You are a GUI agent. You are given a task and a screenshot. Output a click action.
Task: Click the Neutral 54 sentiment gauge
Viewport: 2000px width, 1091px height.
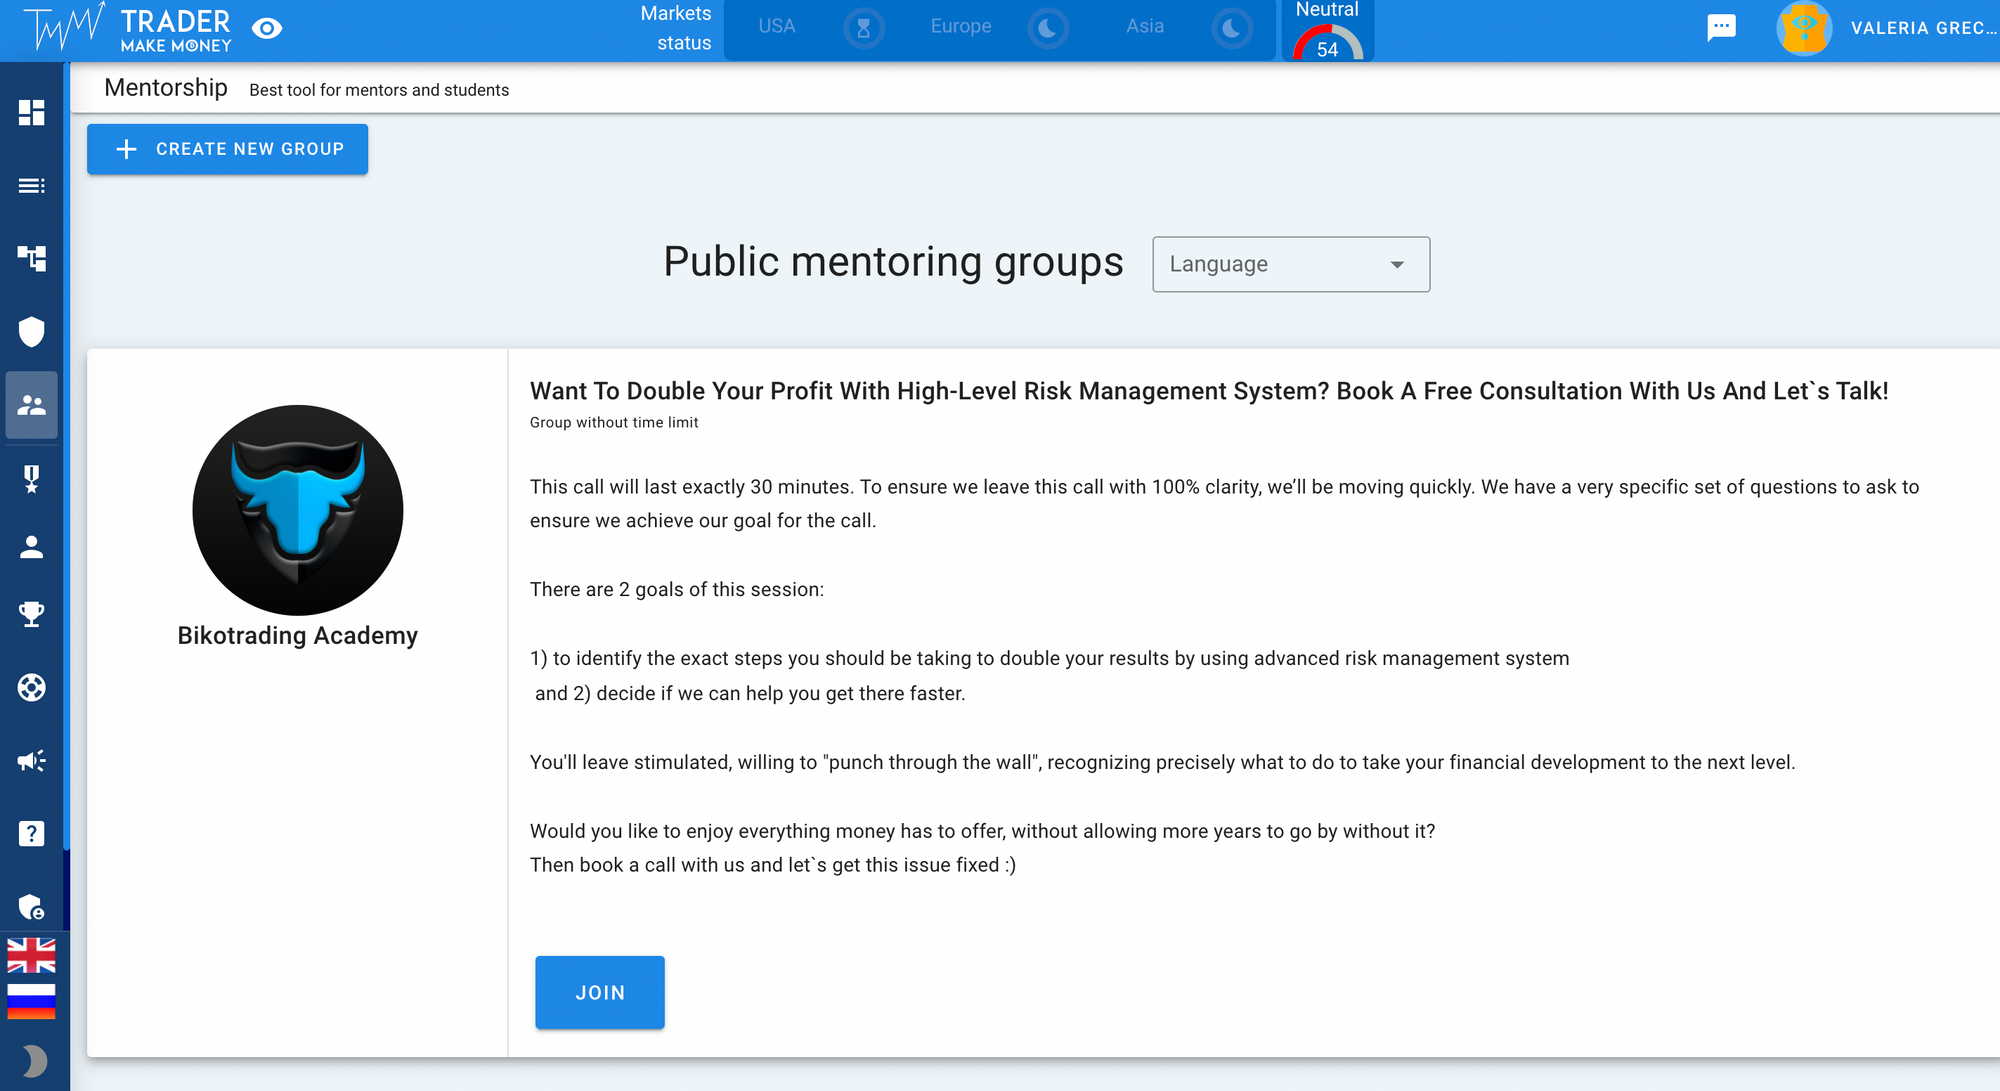[1328, 30]
